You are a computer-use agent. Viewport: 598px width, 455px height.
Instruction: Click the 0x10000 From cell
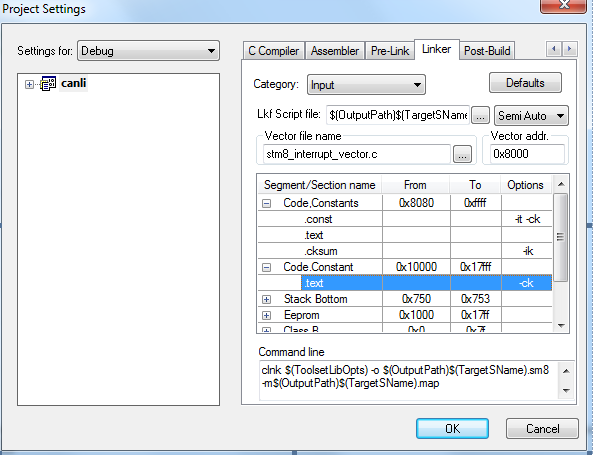pyautogui.click(x=416, y=267)
